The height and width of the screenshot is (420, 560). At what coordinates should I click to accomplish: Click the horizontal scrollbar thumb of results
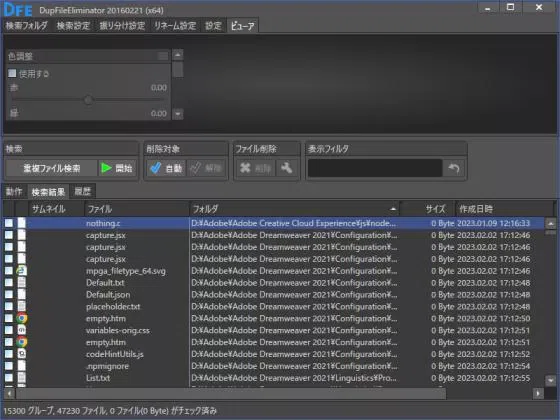(x=231, y=394)
